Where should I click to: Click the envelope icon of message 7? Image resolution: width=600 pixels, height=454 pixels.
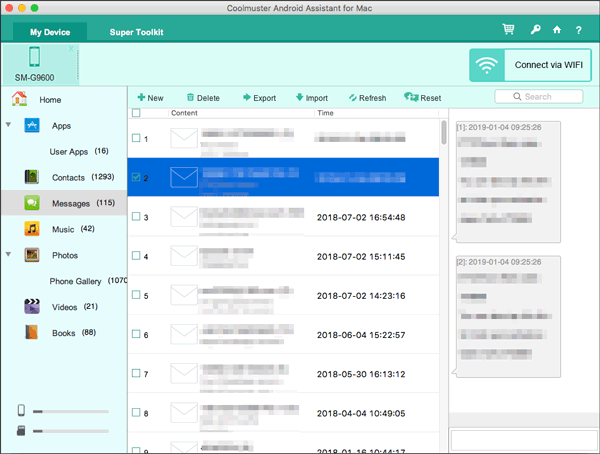point(184,374)
